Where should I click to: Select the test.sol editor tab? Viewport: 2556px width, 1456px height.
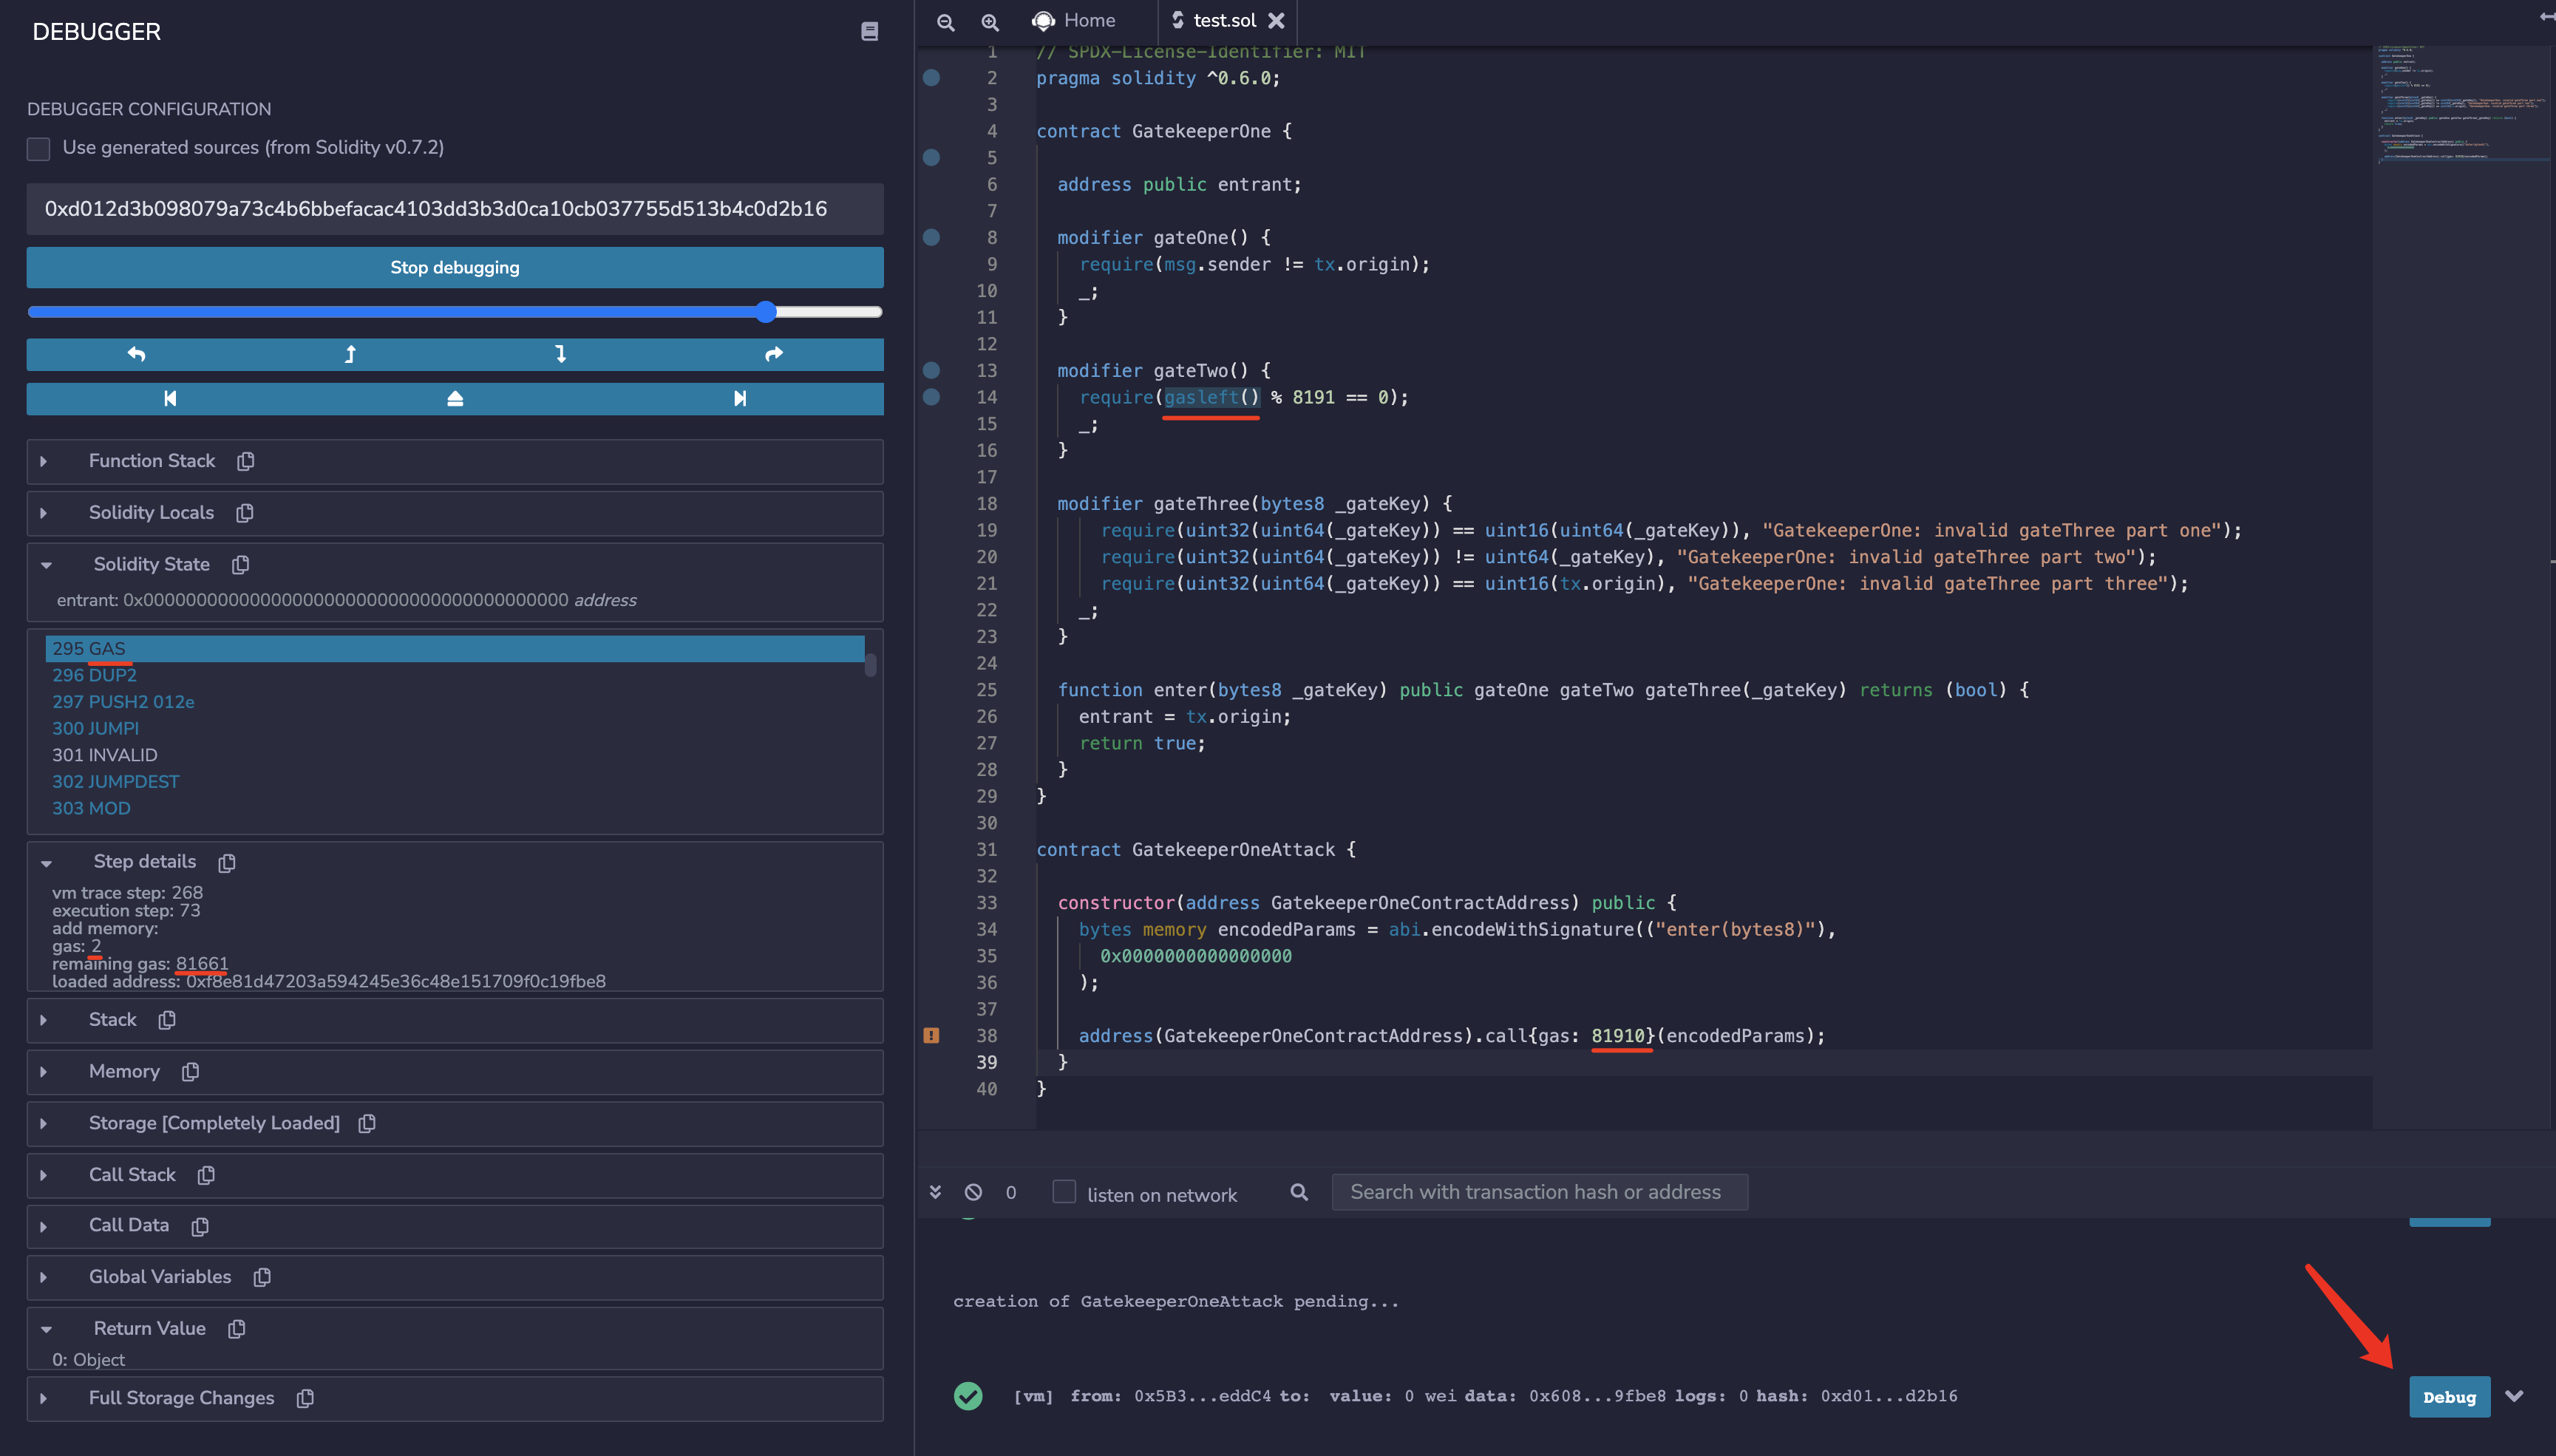pos(1223,20)
